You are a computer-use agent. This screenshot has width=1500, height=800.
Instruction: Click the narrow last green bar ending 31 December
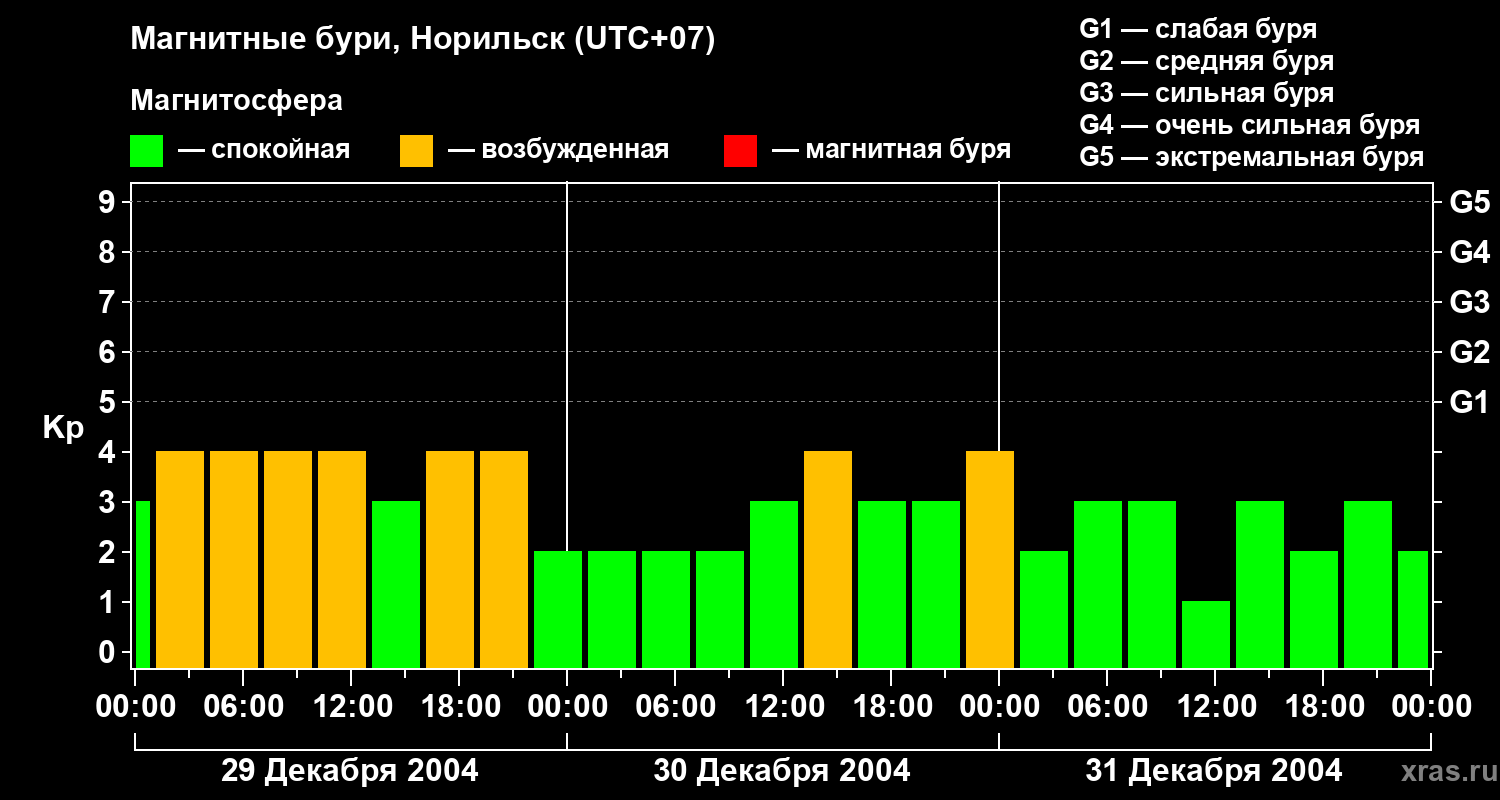coord(1413,609)
